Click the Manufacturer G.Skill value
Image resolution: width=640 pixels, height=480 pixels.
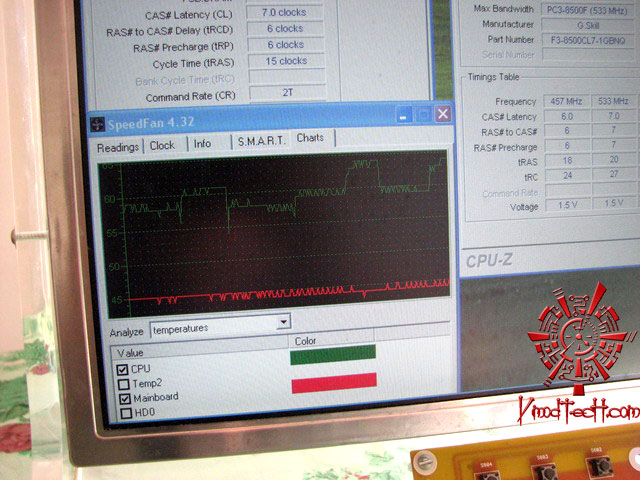[588, 25]
